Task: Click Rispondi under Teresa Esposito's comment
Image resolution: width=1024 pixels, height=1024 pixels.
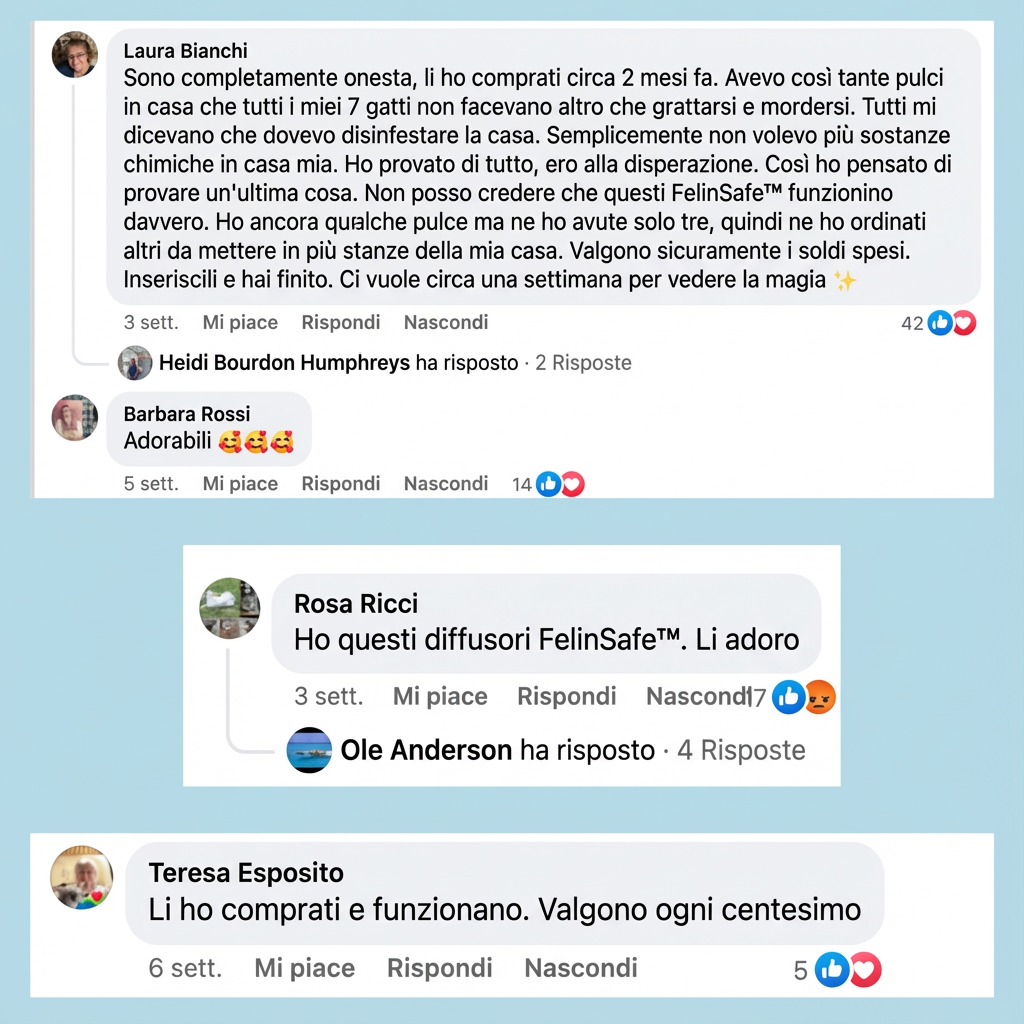Action: pos(440,968)
